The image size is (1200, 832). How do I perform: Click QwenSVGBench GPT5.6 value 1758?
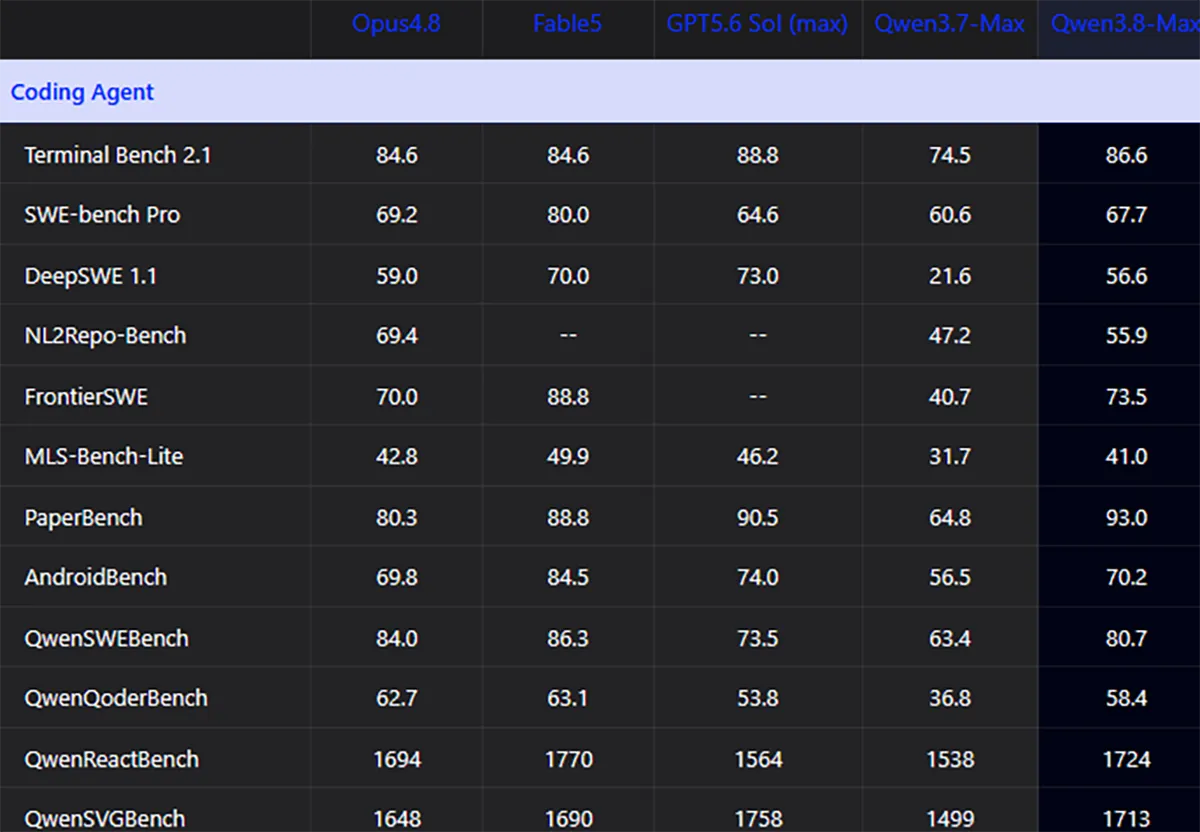pos(758,819)
